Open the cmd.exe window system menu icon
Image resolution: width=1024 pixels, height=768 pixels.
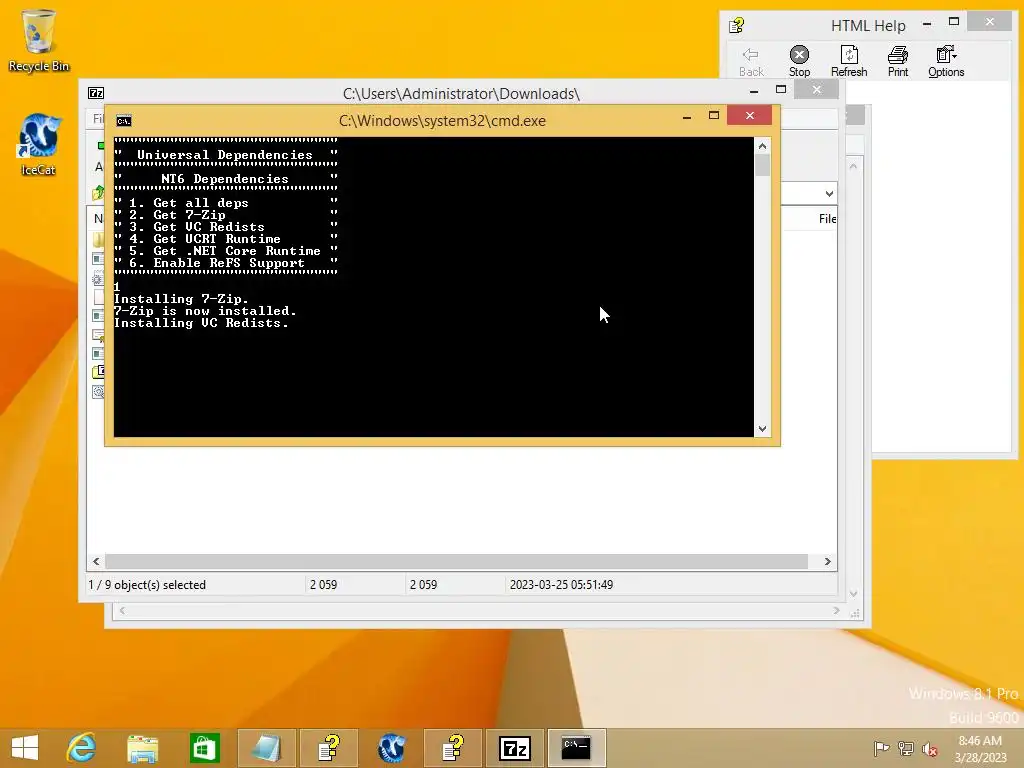point(123,121)
